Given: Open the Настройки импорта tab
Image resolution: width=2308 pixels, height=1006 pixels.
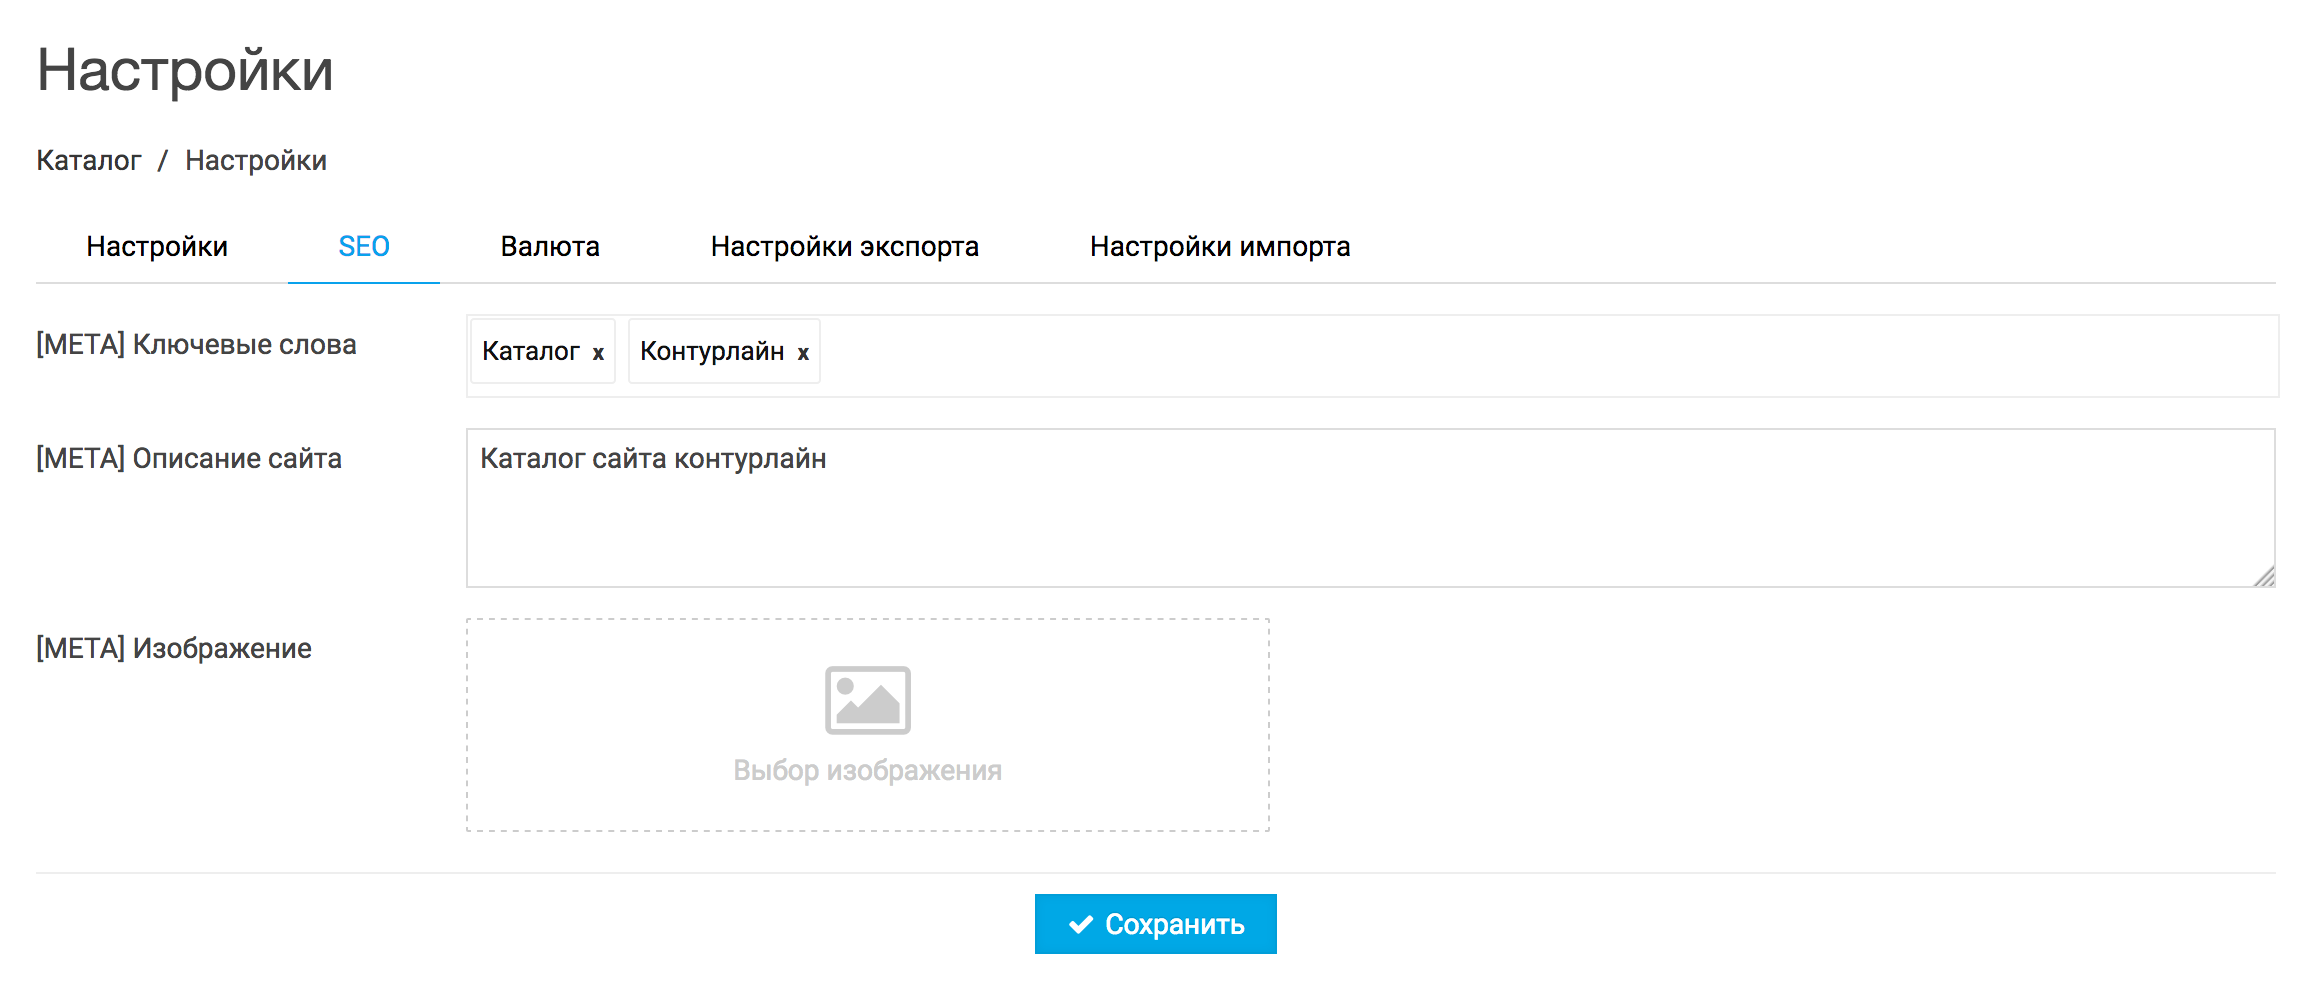Looking at the screenshot, I should tap(1219, 246).
